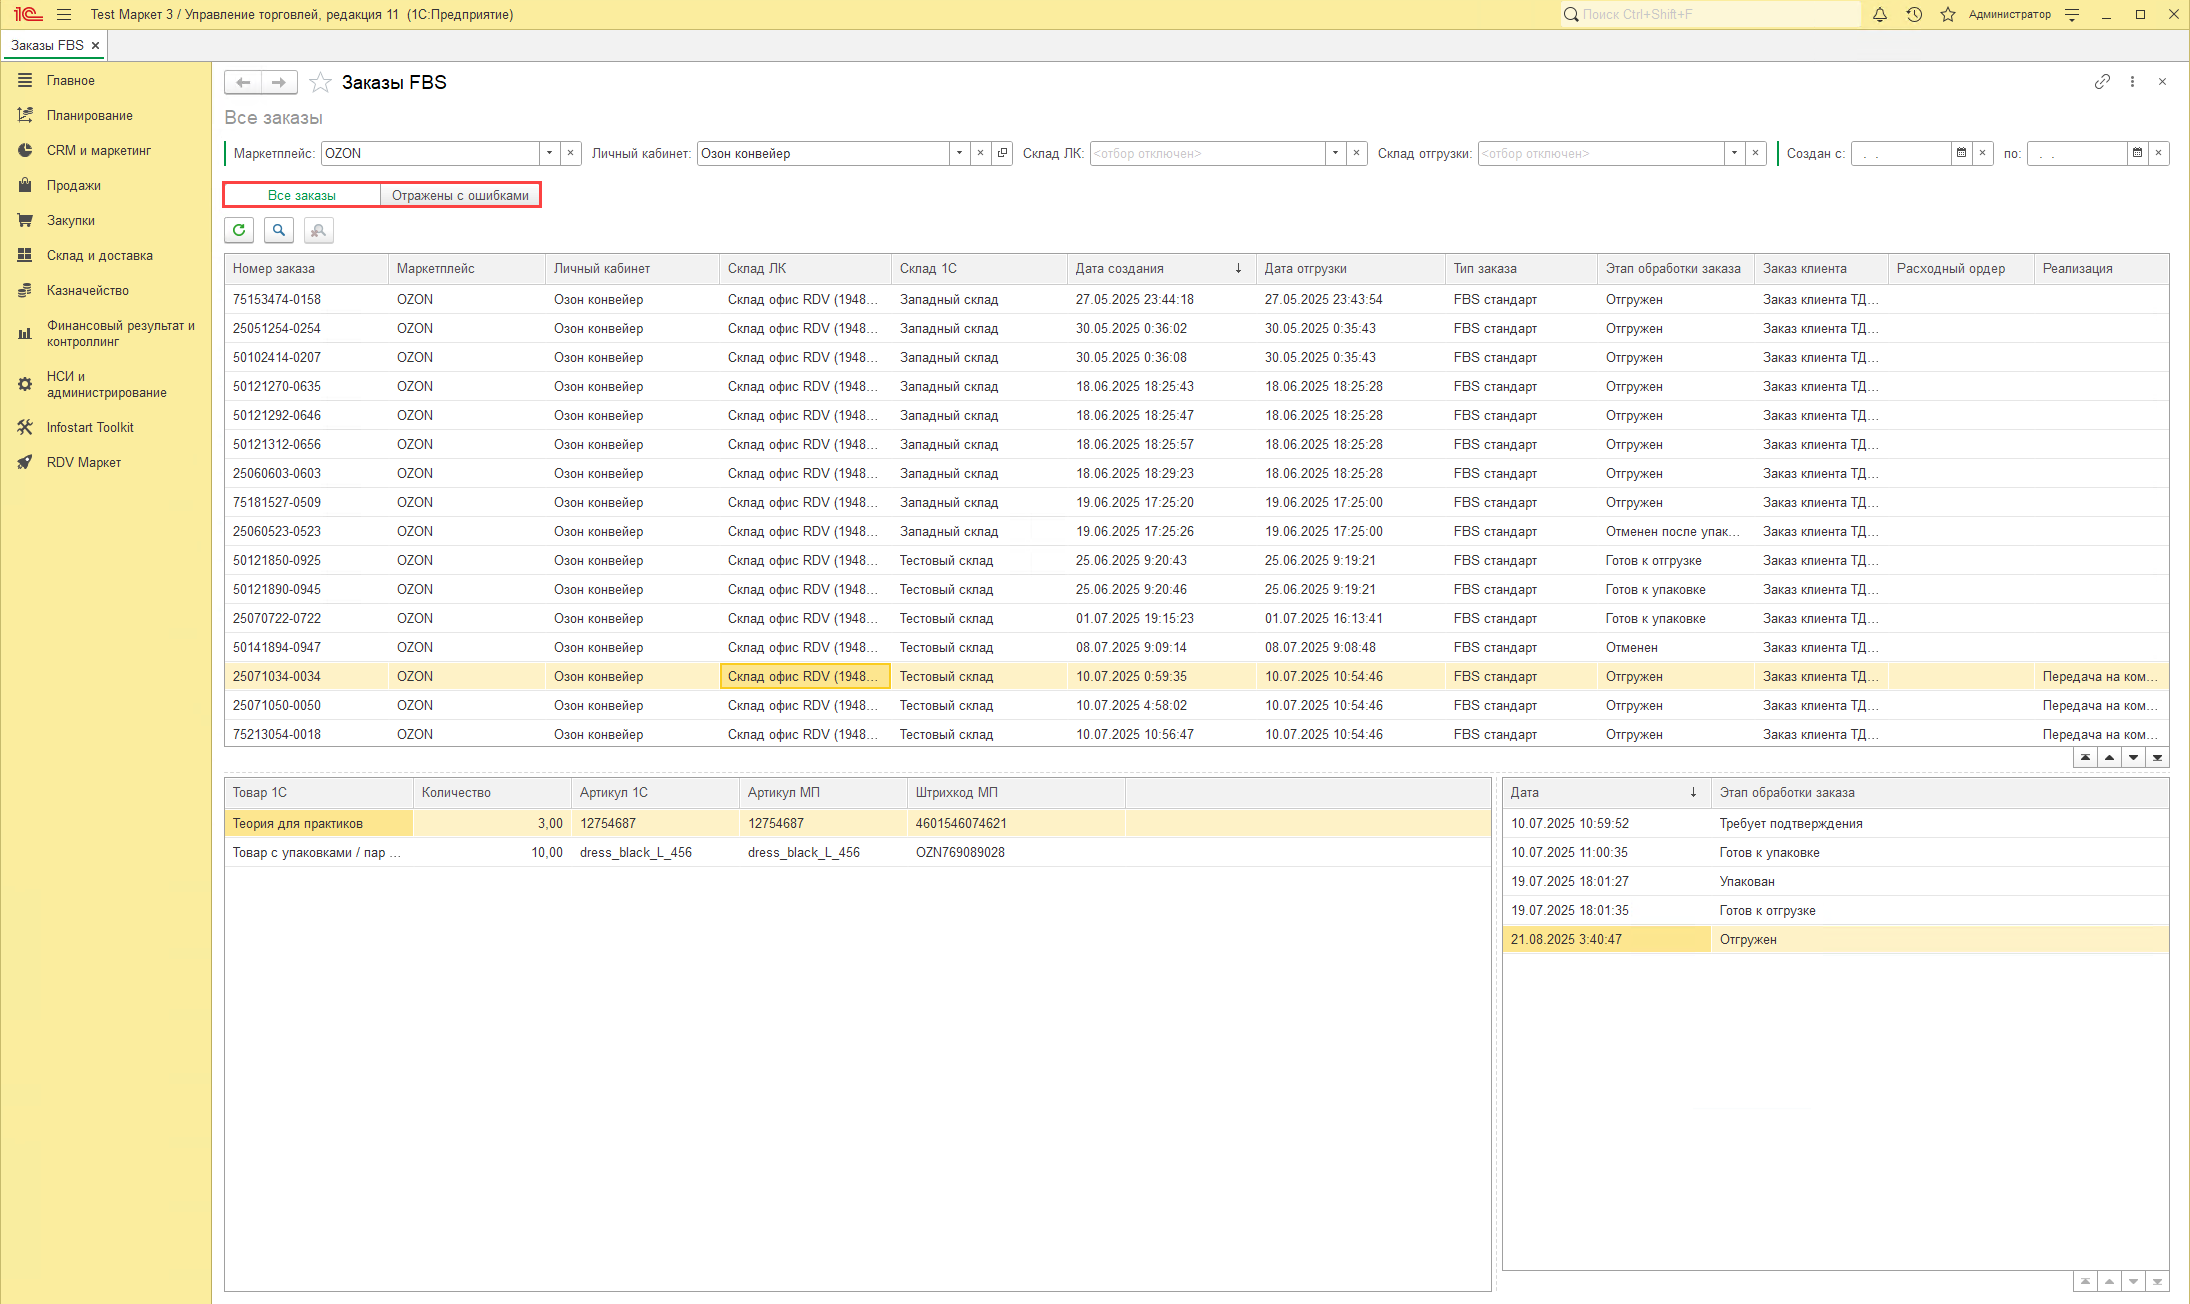Jump to last row of orders
The width and height of the screenshot is (2190, 1304).
(2157, 758)
